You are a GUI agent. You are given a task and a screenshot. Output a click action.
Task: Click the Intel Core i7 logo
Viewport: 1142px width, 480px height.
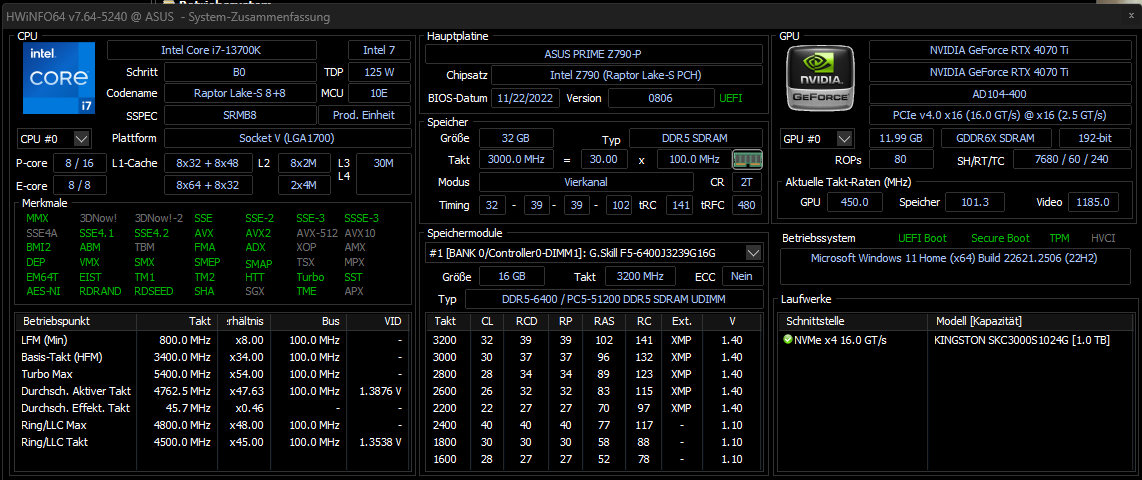(x=59, y=77)
